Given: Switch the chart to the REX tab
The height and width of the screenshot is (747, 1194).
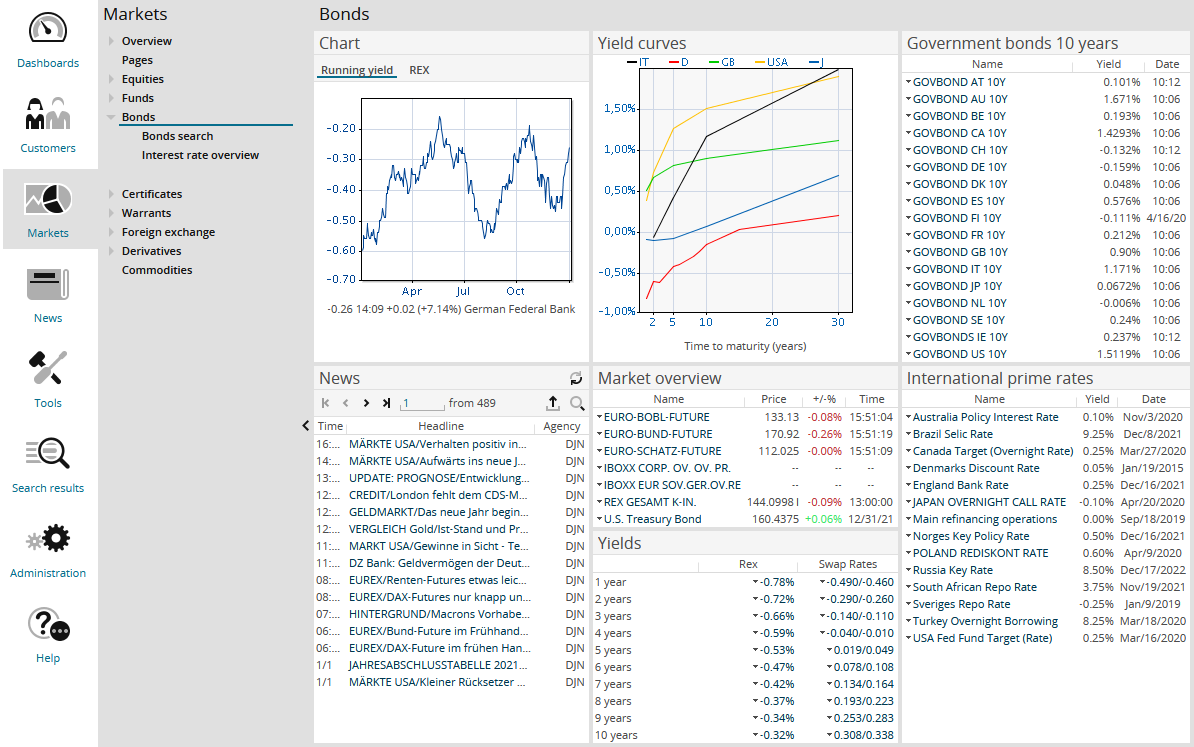Looking at the screenshot, I should (419, 70).
